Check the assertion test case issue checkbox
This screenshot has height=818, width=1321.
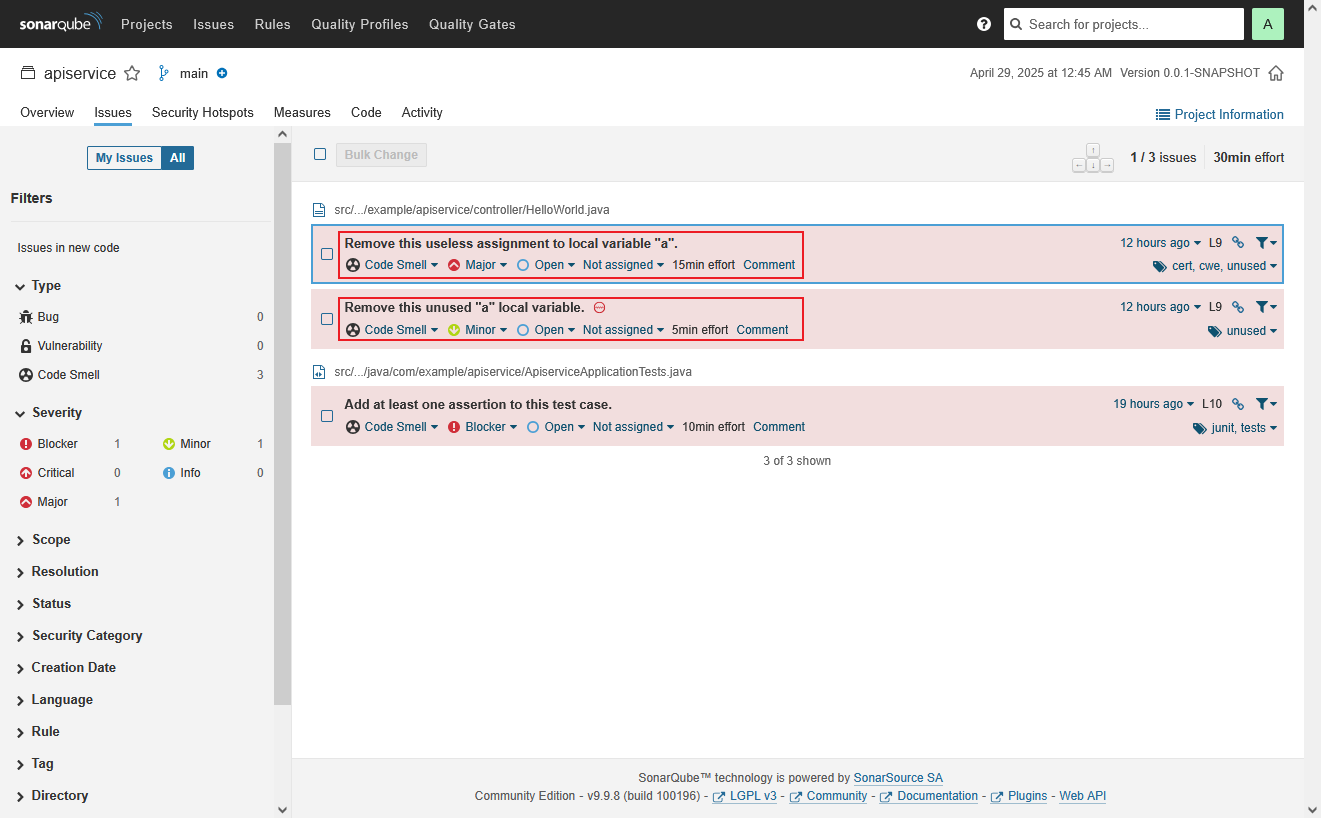pyautogui.click(x=327, y=416)
